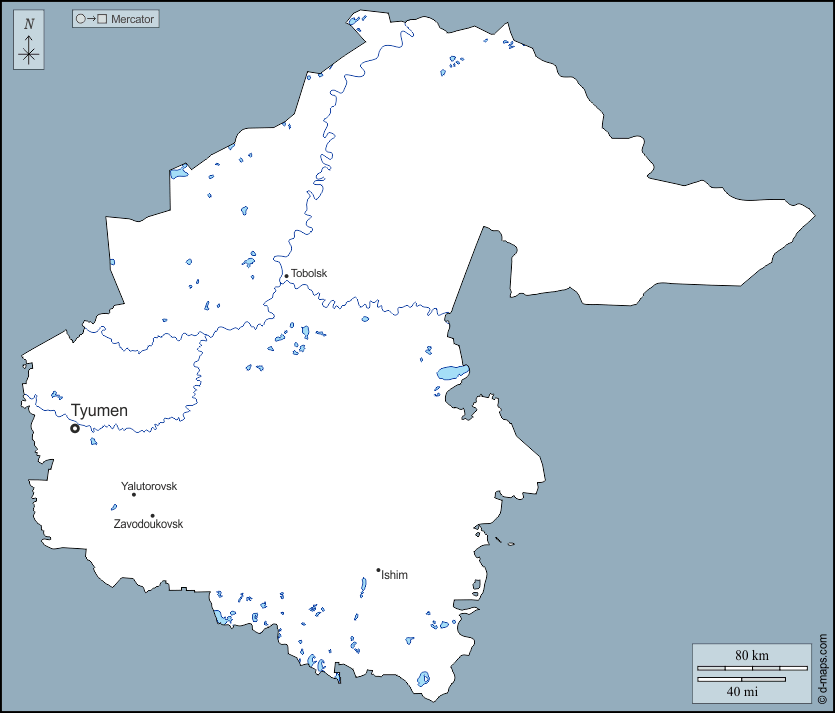The image size is (835, 713).
Task: Click the Ishim city dot marker
Action: [x=378, y=570]
